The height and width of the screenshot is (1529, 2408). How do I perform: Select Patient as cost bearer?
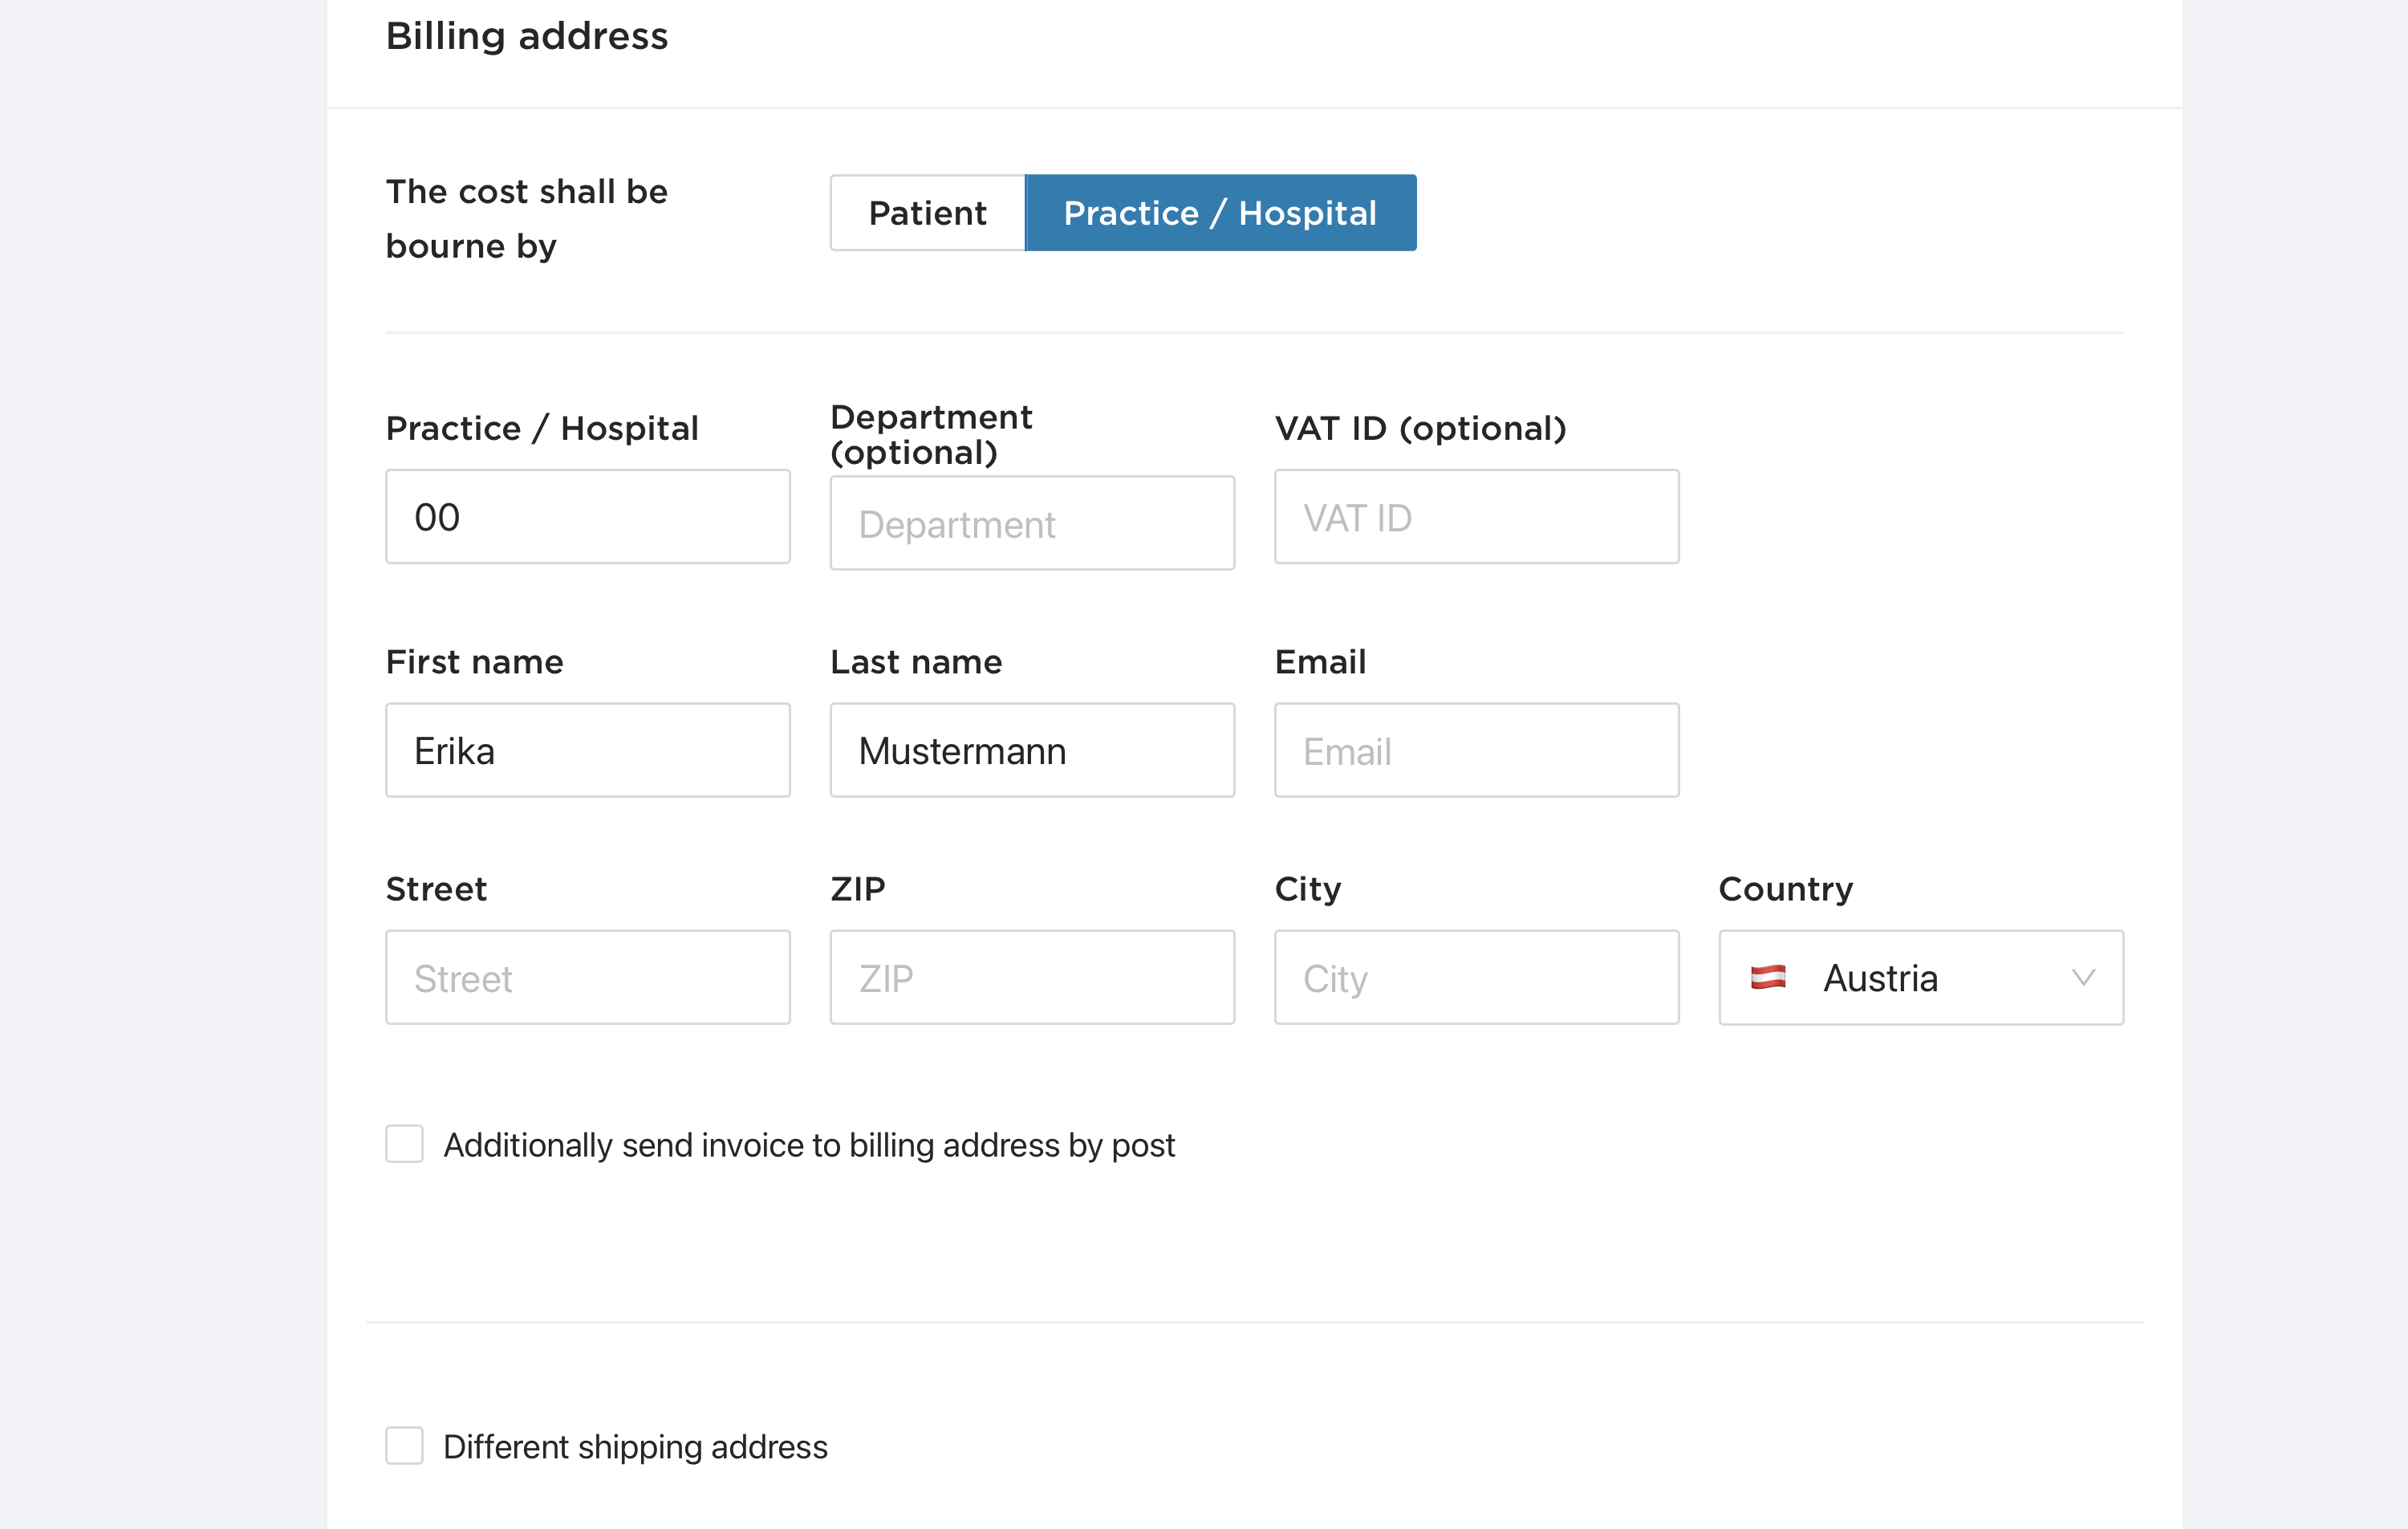pyautogui.click(x=927, y=213)
